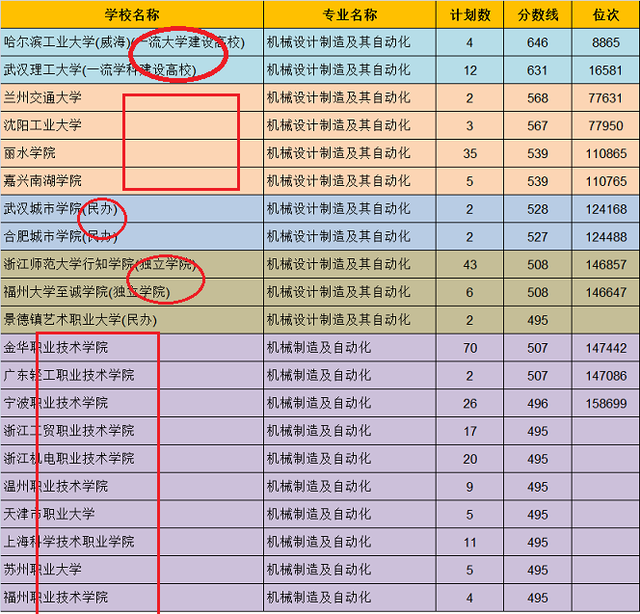Click plan count 43 for 行知学院
This screenshot has width=640, height=614.
[470, 265]
